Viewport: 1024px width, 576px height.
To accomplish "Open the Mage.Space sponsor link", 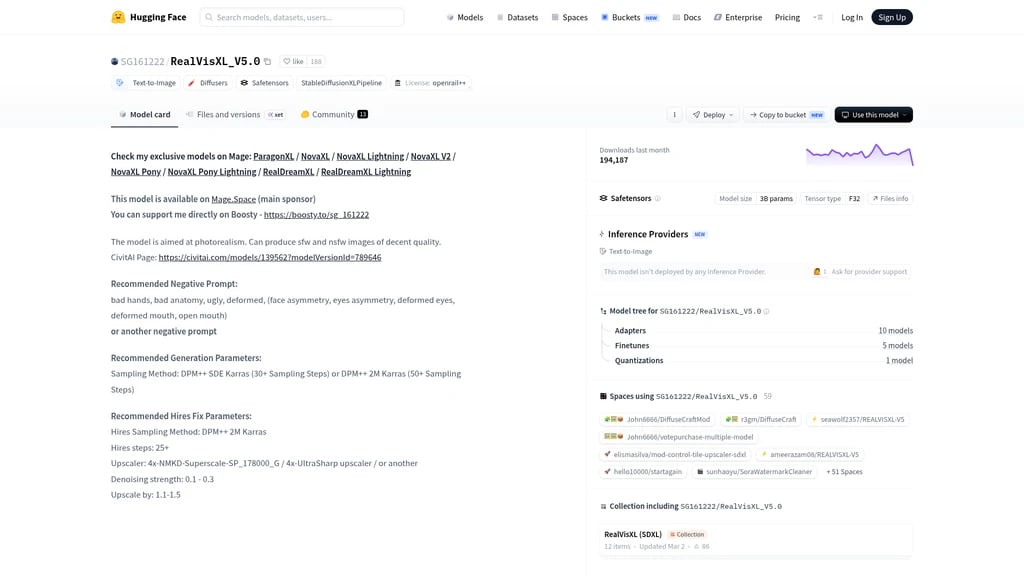I will pyautogui.click(x=233, y=199).
